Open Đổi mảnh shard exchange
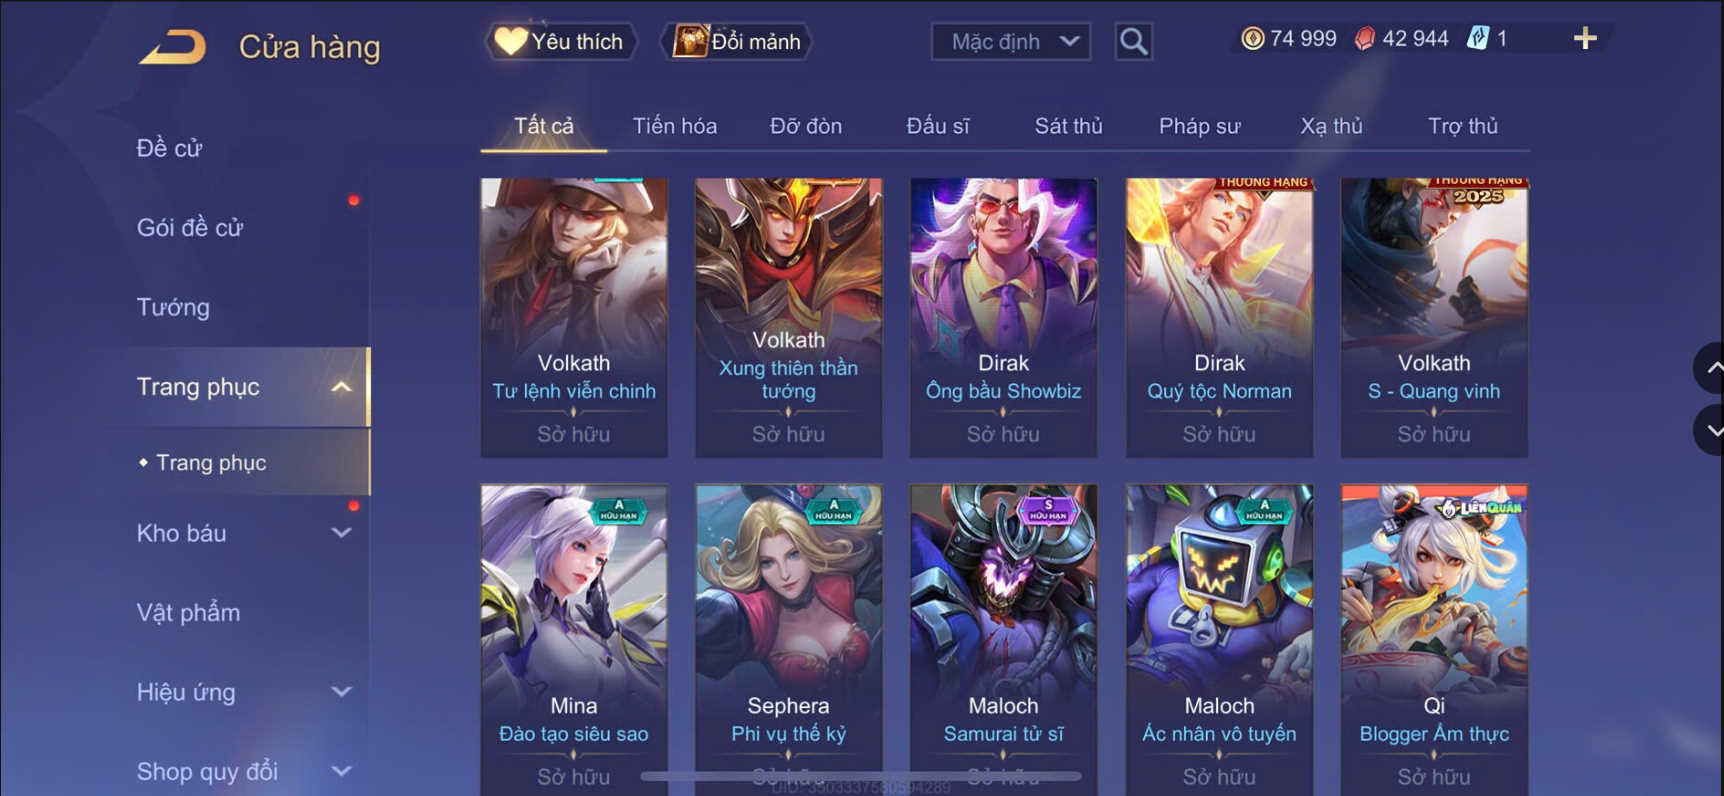1724x796 pixels. point(737,41)
